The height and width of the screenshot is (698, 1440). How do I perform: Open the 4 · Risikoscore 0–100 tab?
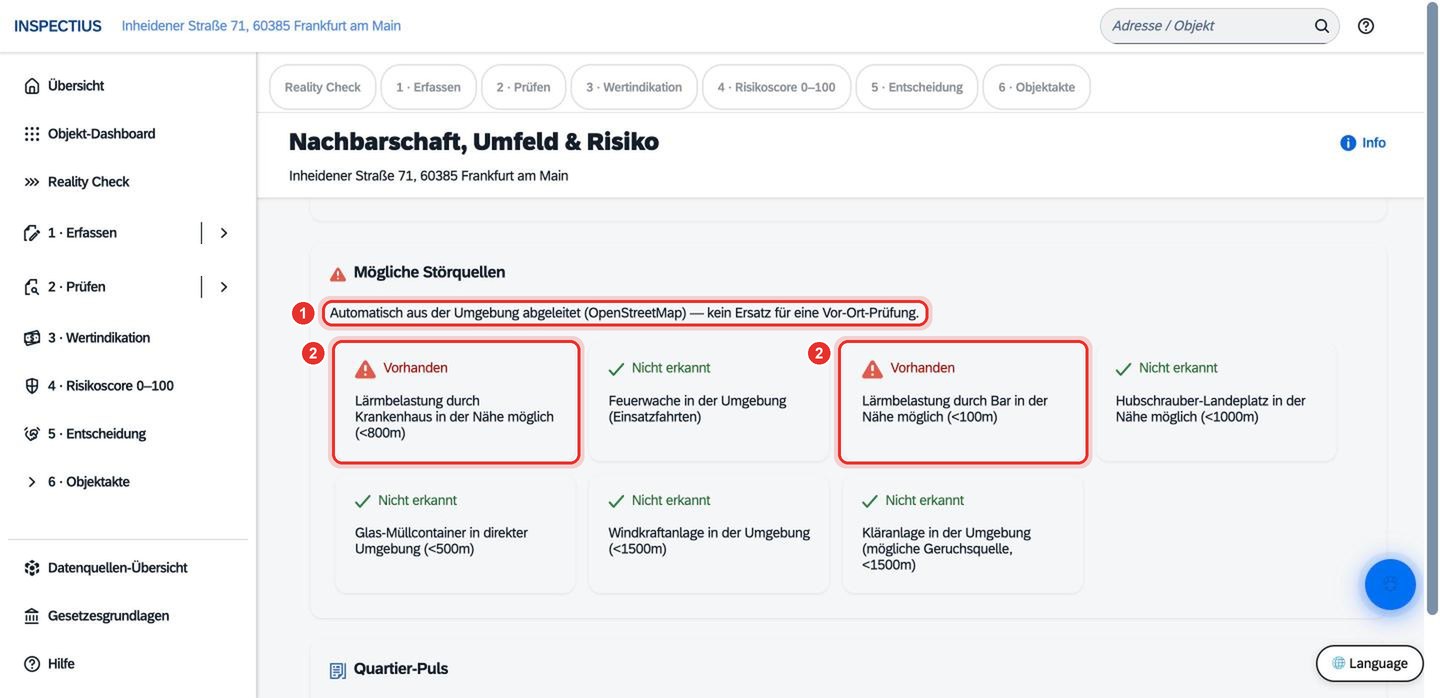[x=776, y=87]
